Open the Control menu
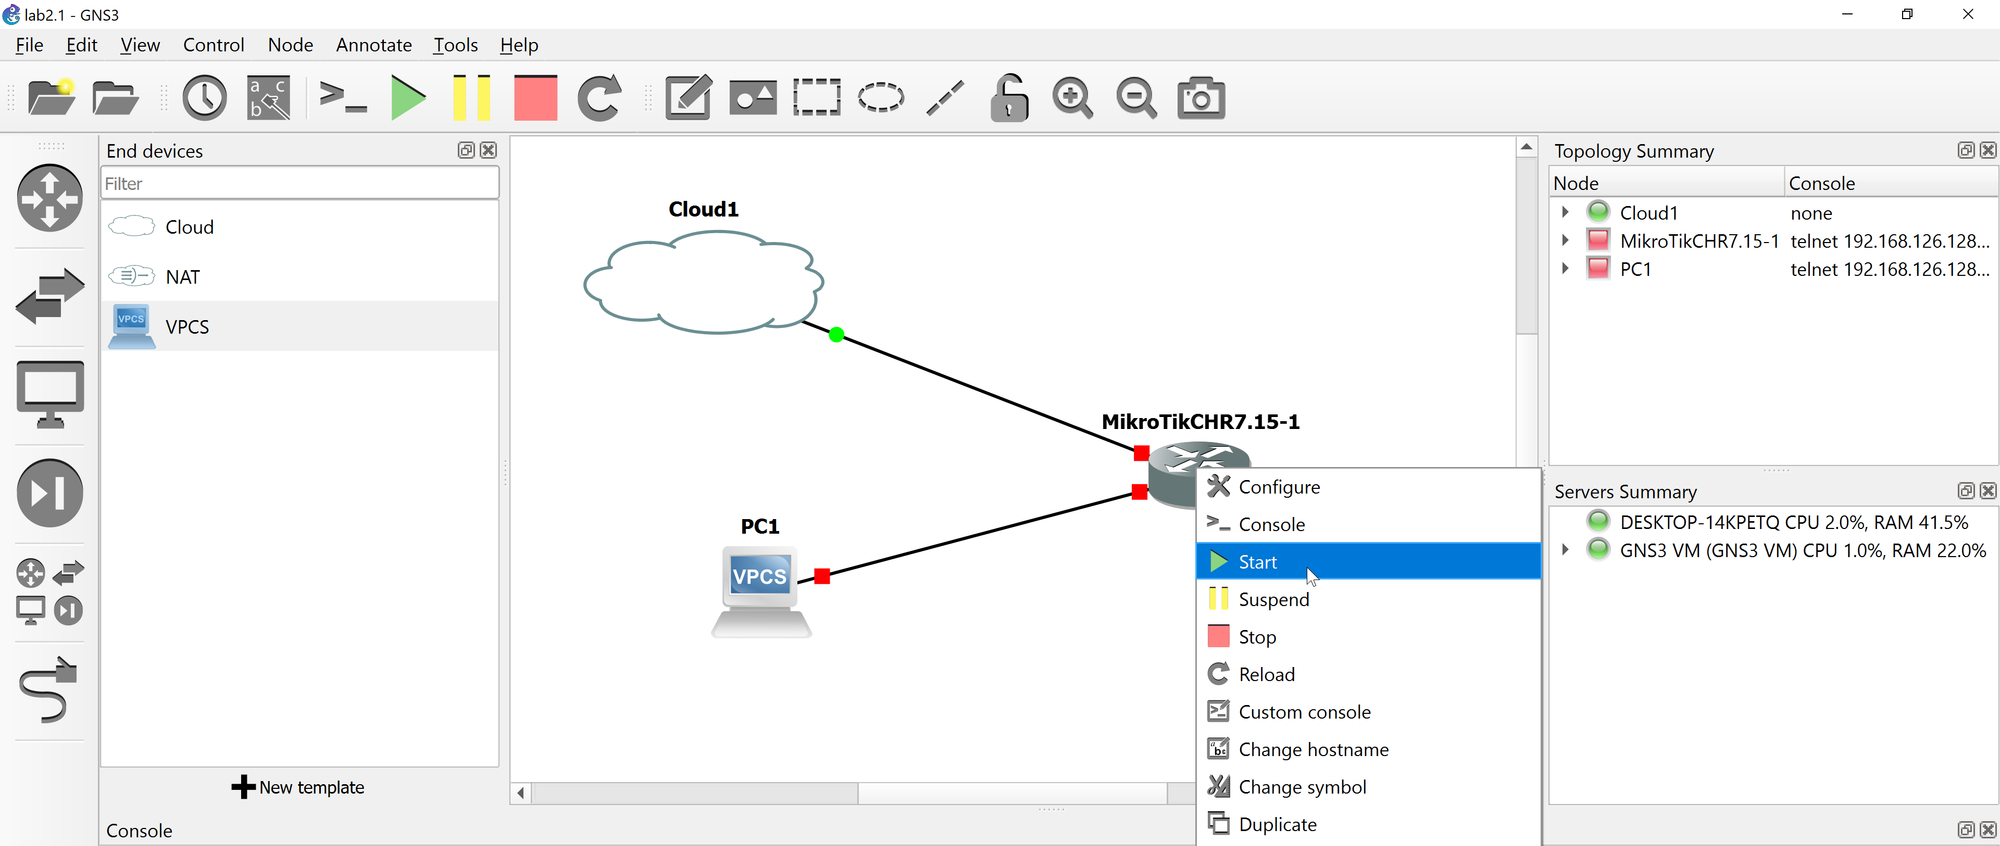 (213, 45)
